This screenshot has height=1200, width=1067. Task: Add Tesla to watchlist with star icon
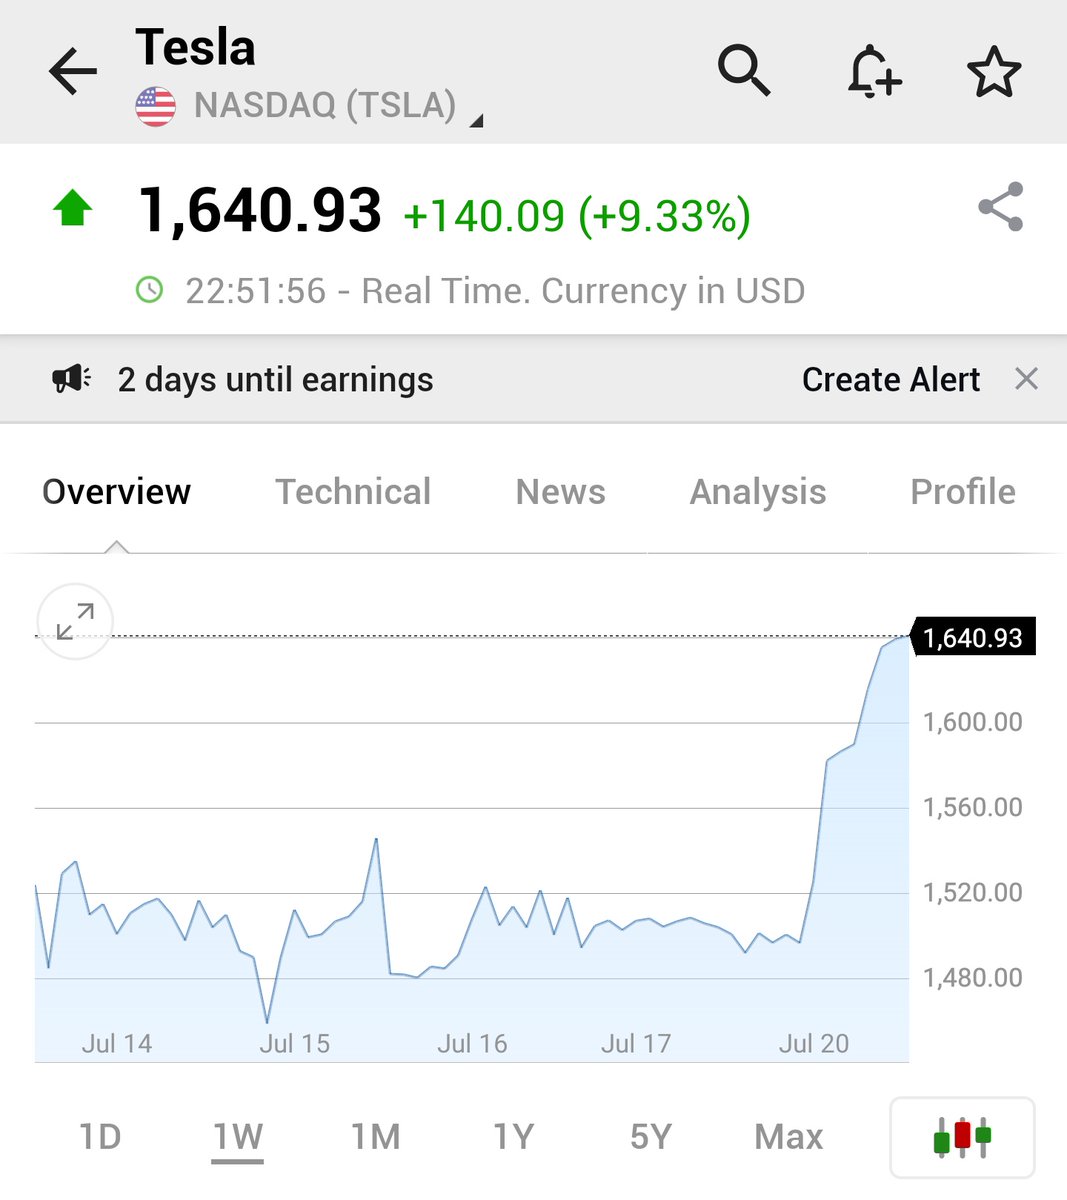click(x=994, y=72)
